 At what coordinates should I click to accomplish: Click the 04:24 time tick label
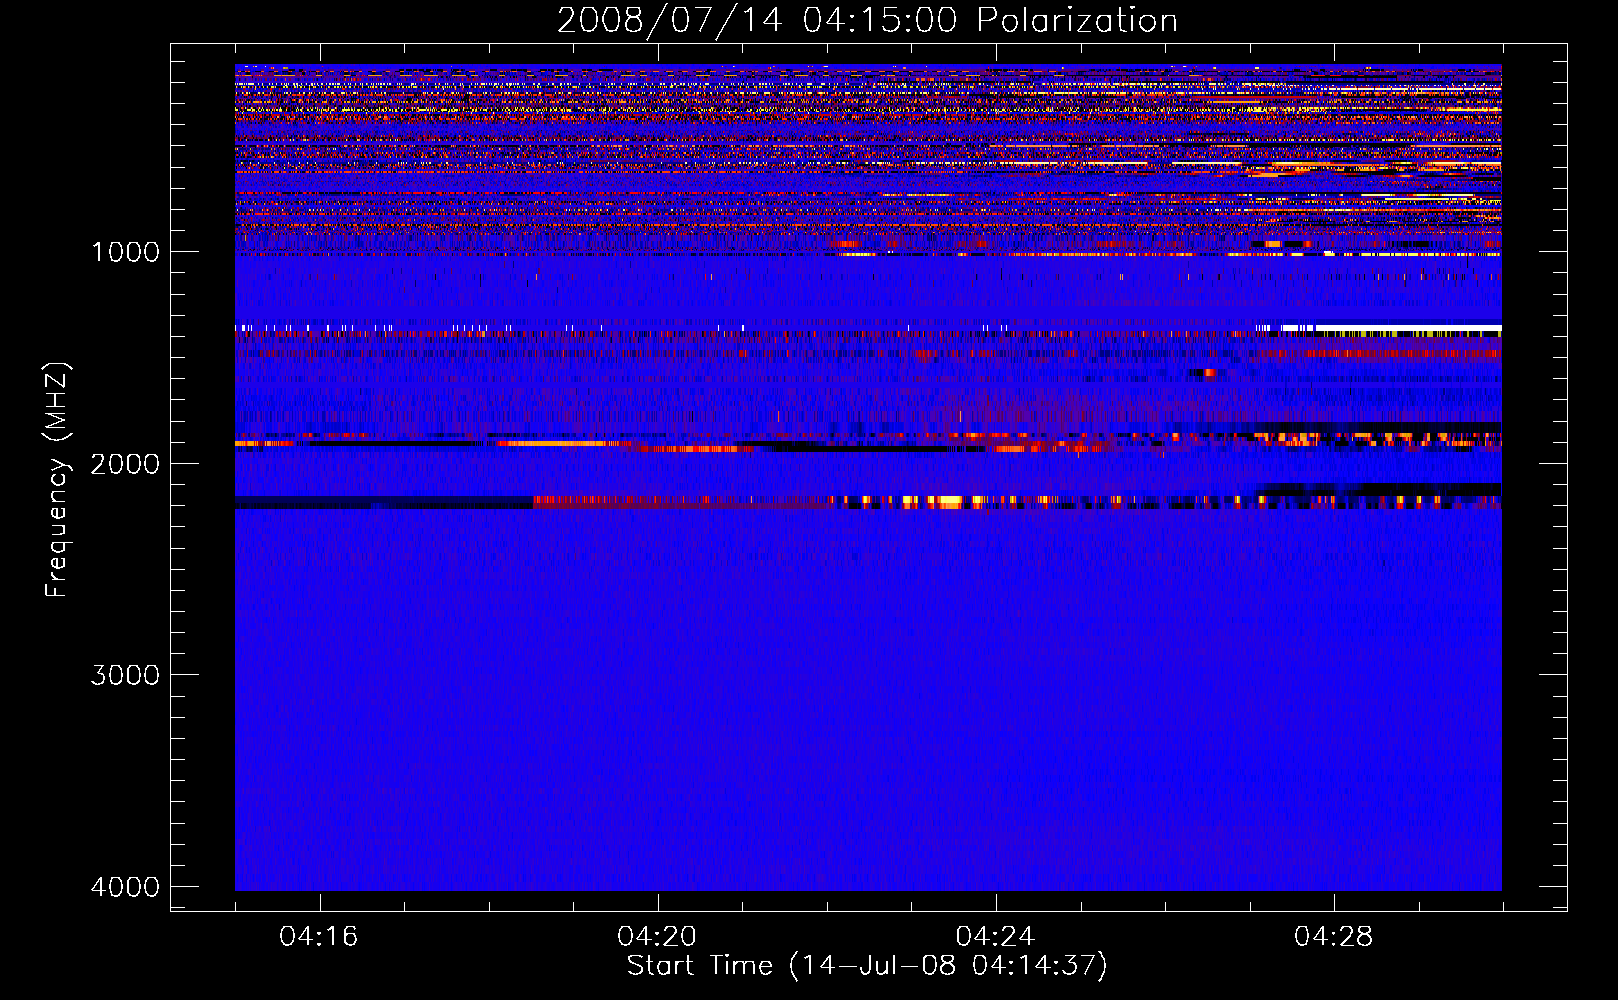(x=995, y=937)
